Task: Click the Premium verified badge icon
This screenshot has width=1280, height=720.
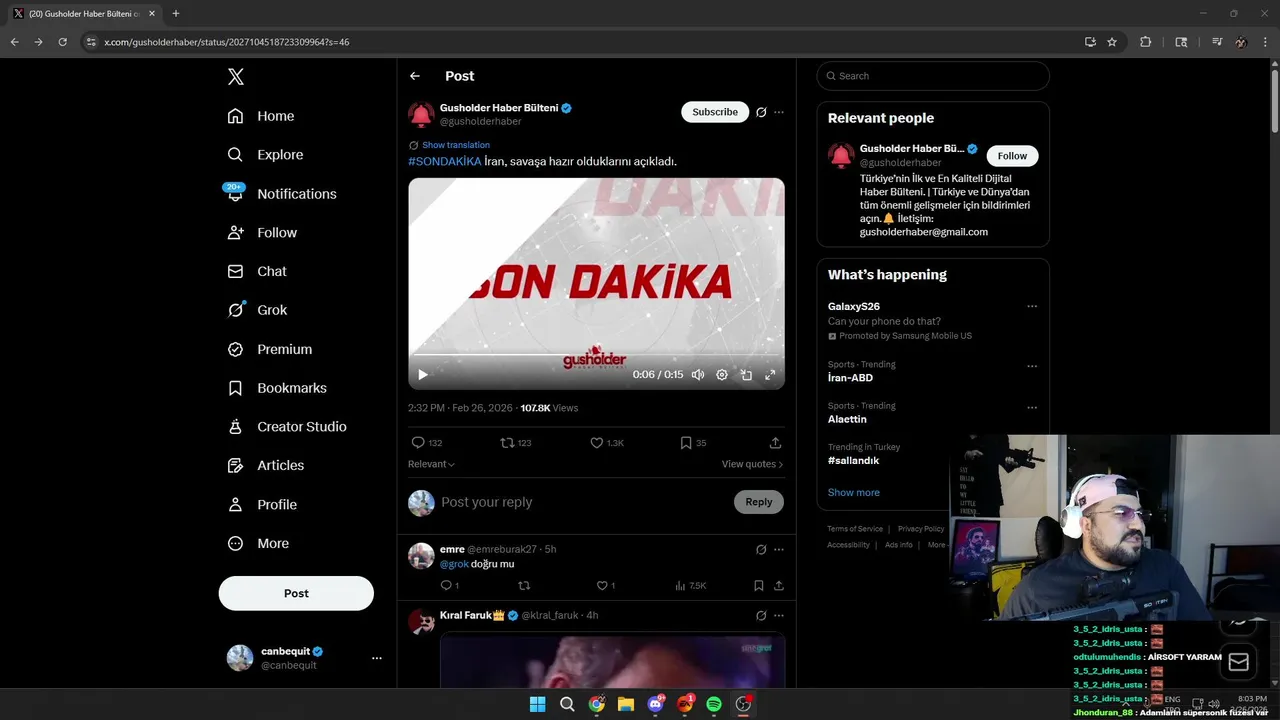Action: click(x=235, y=349)
